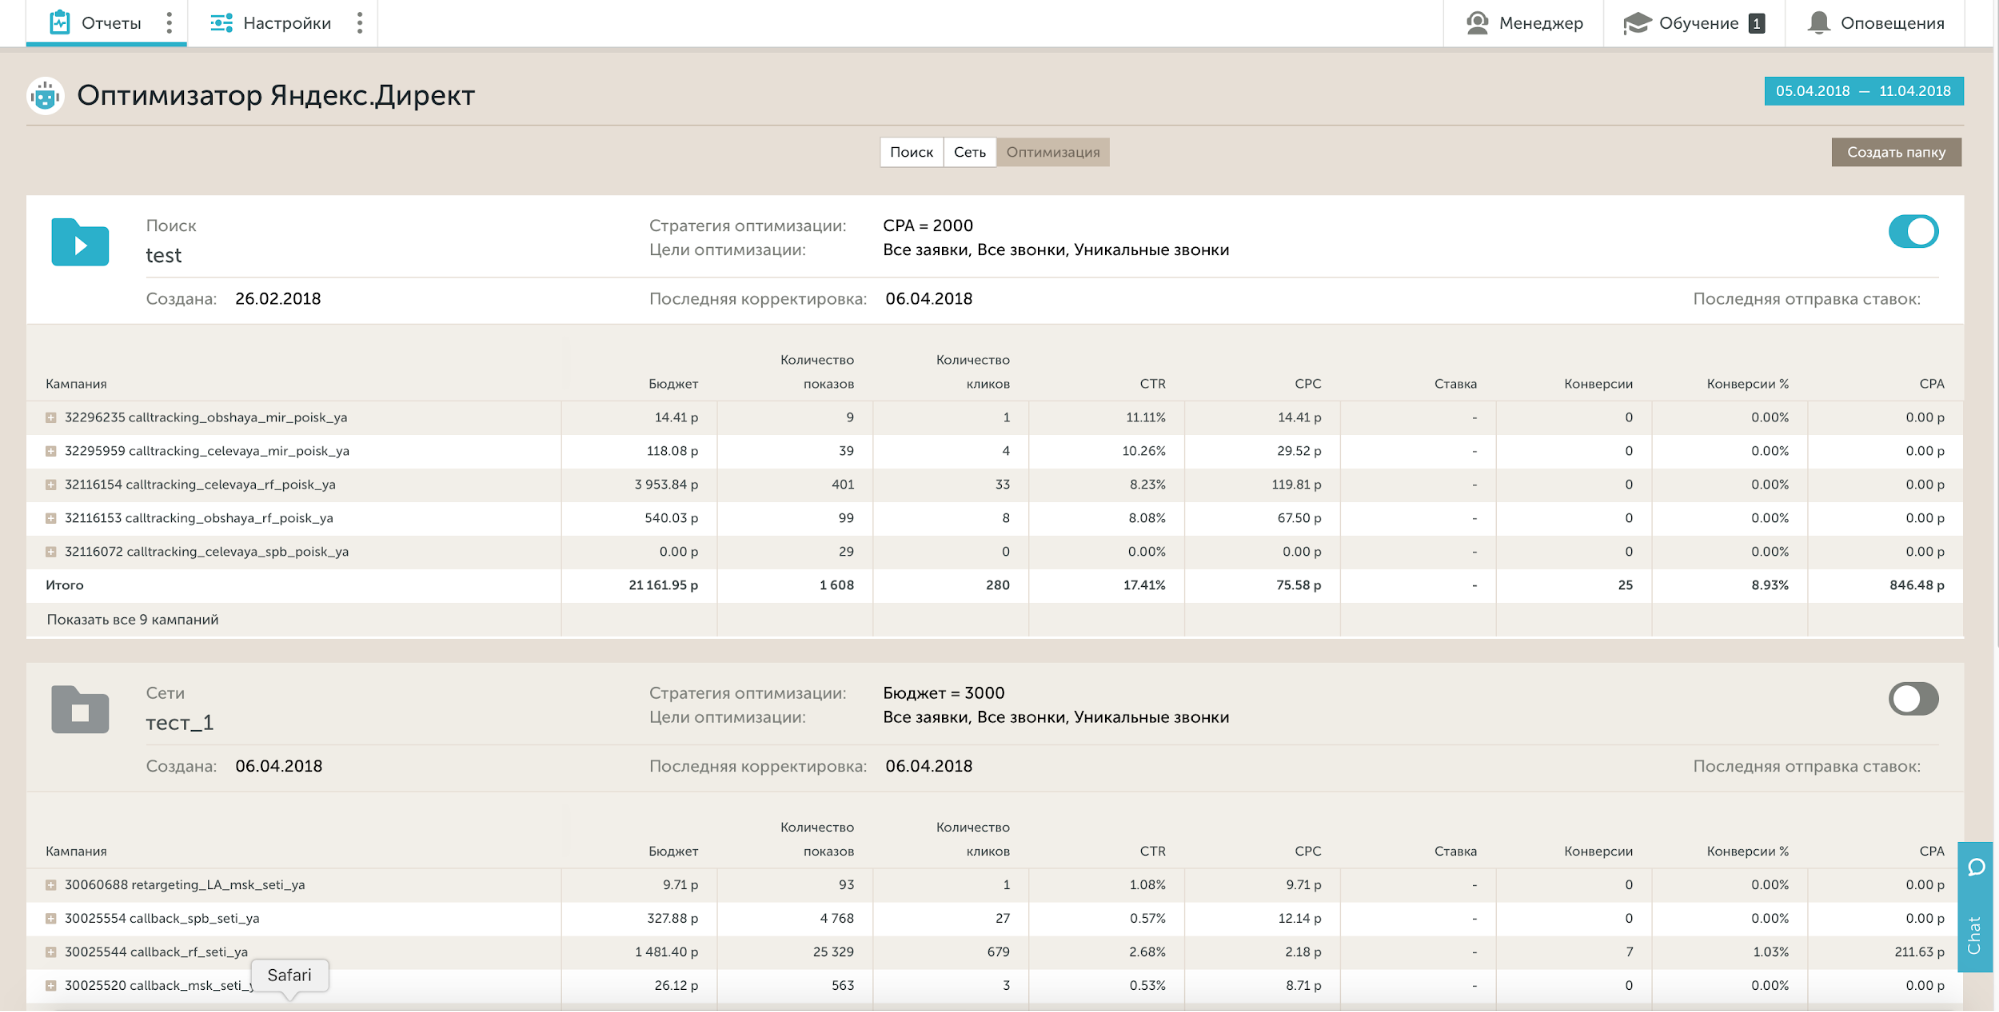Click the Отчеты clipboard icon
The height and width of the screenshot is (1012, 1999).
pyautogui.click(x=60, y=22)
